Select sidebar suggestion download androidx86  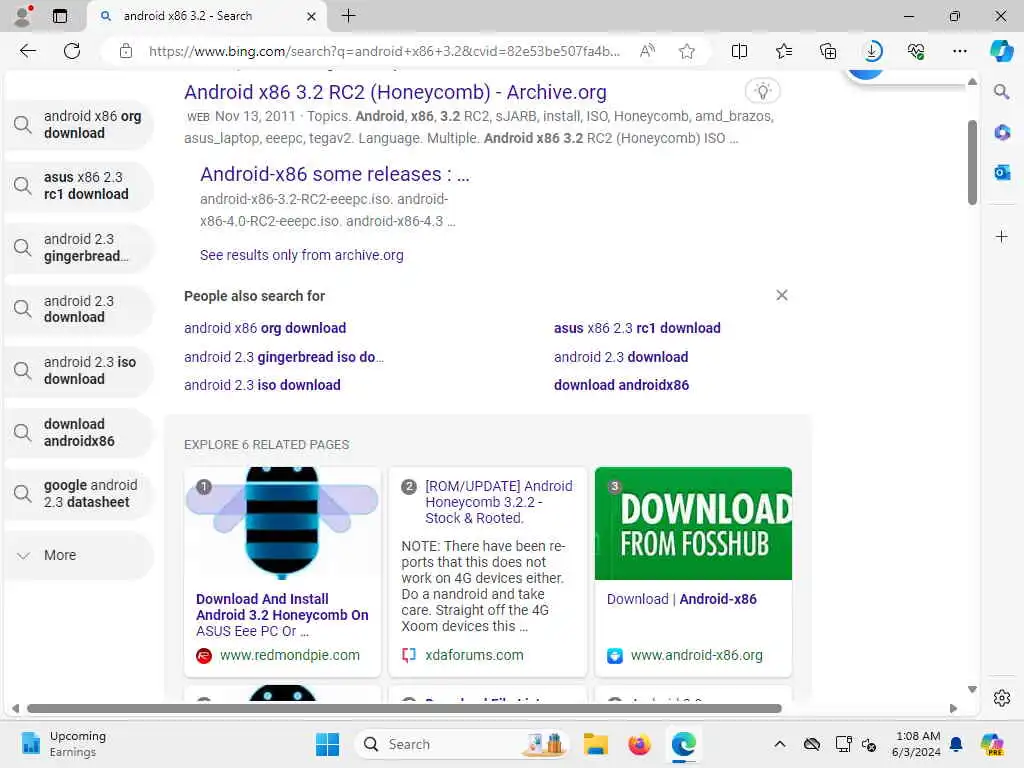tap(78, 432)
